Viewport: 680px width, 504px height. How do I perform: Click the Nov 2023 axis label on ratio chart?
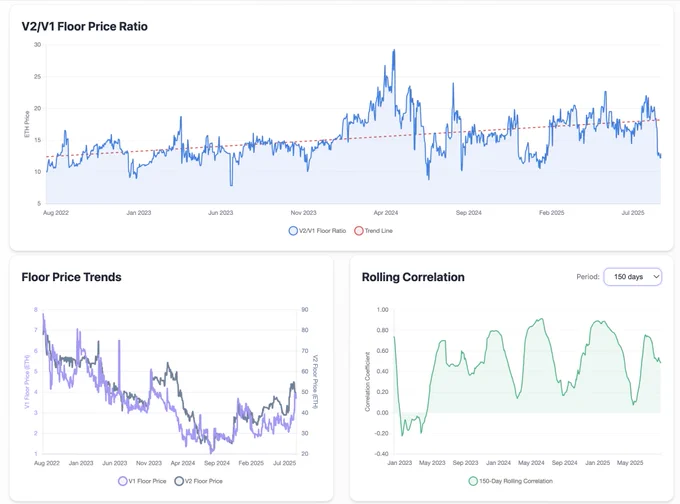tap(304, 213)
